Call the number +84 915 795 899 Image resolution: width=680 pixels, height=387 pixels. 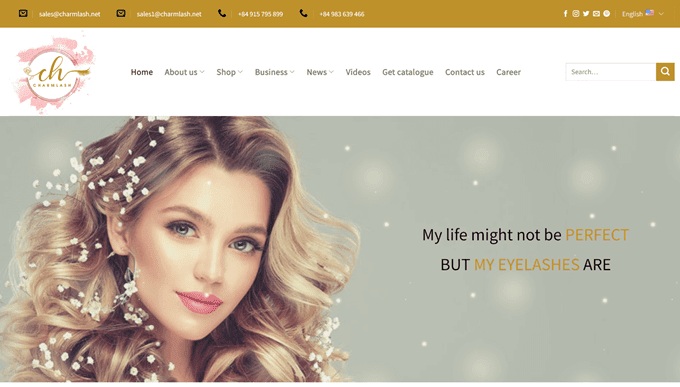tap(260, 14)
